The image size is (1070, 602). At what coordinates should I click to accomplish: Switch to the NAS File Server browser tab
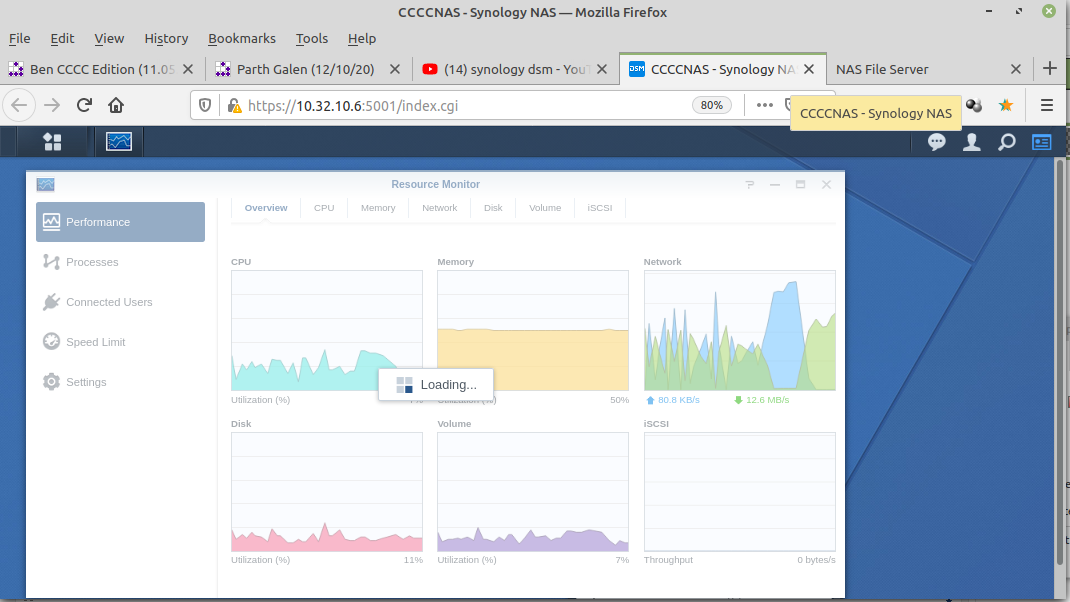(882, 69)
